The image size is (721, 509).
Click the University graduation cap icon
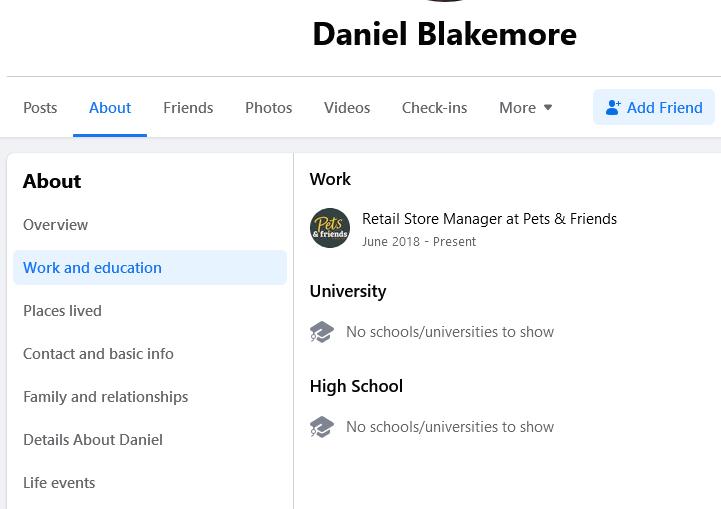(322, 332)
